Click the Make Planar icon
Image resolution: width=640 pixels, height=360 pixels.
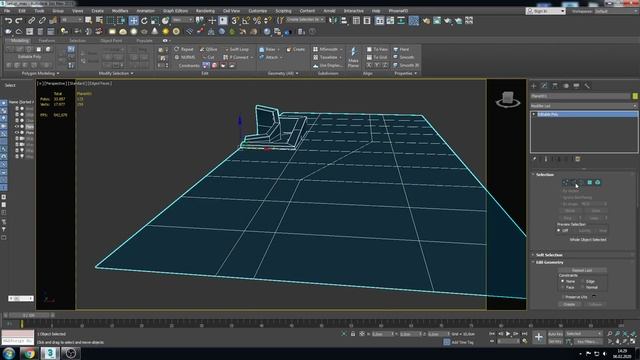[x=353, y=57]
